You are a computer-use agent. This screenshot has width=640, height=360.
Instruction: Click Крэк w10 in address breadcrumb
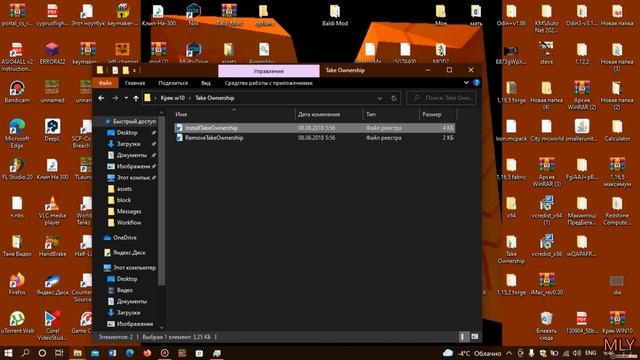173,98
